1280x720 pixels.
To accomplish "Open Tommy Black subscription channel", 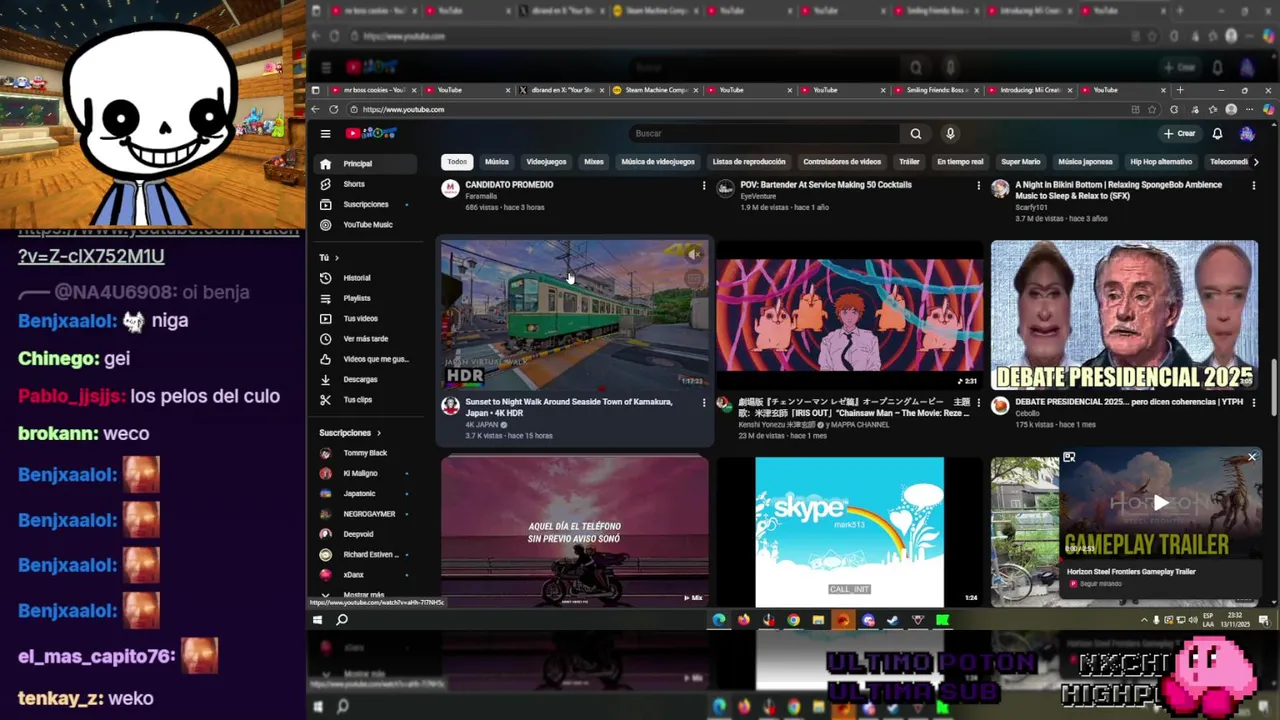I will click(x=364, y=453).
